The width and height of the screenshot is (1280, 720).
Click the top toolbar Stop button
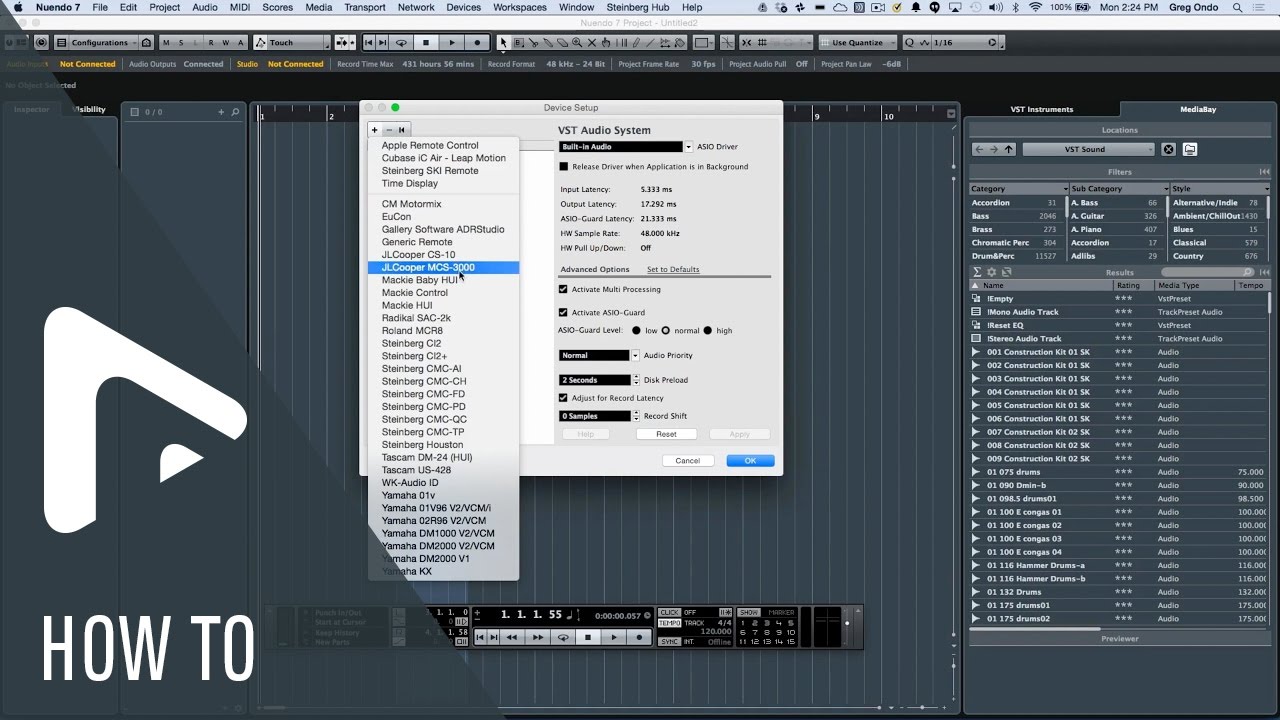point(426,43)
